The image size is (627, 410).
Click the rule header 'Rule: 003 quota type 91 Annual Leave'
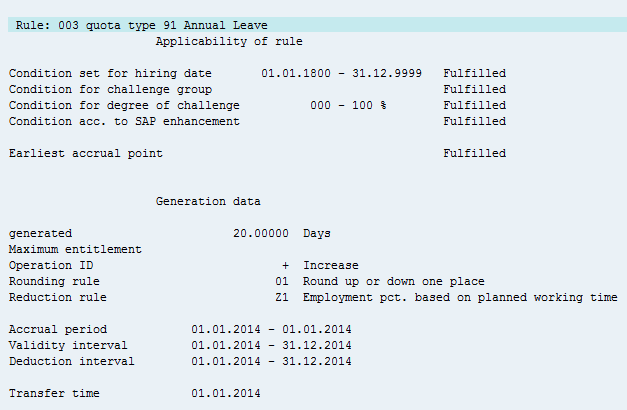tap(141, 25)
